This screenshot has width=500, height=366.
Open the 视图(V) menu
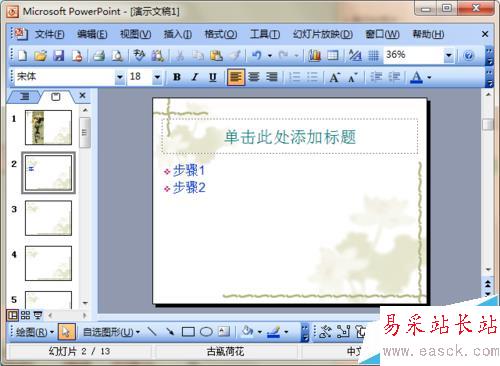point(136,34)
